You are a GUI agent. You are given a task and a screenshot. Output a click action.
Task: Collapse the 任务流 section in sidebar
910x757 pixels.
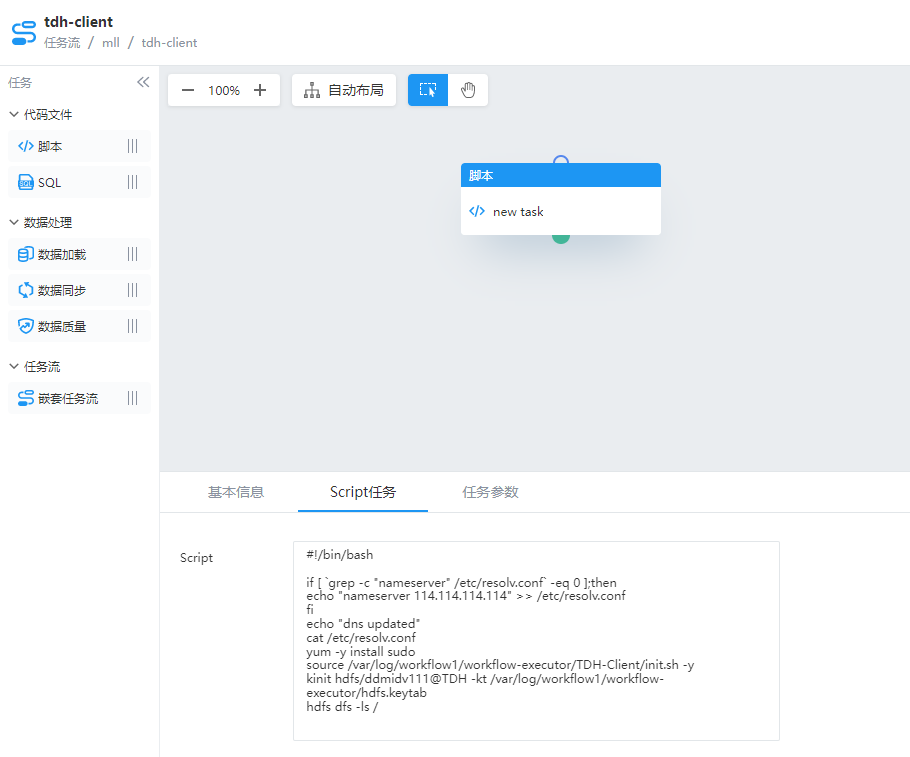point(14,367)
